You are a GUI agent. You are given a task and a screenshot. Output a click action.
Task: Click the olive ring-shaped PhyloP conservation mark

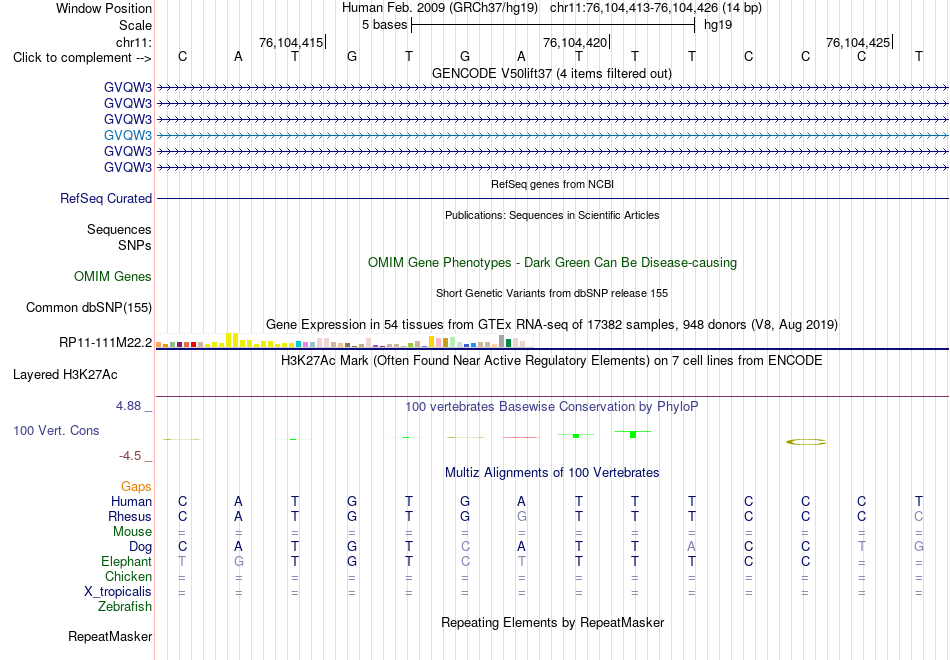tap(806, 442)
